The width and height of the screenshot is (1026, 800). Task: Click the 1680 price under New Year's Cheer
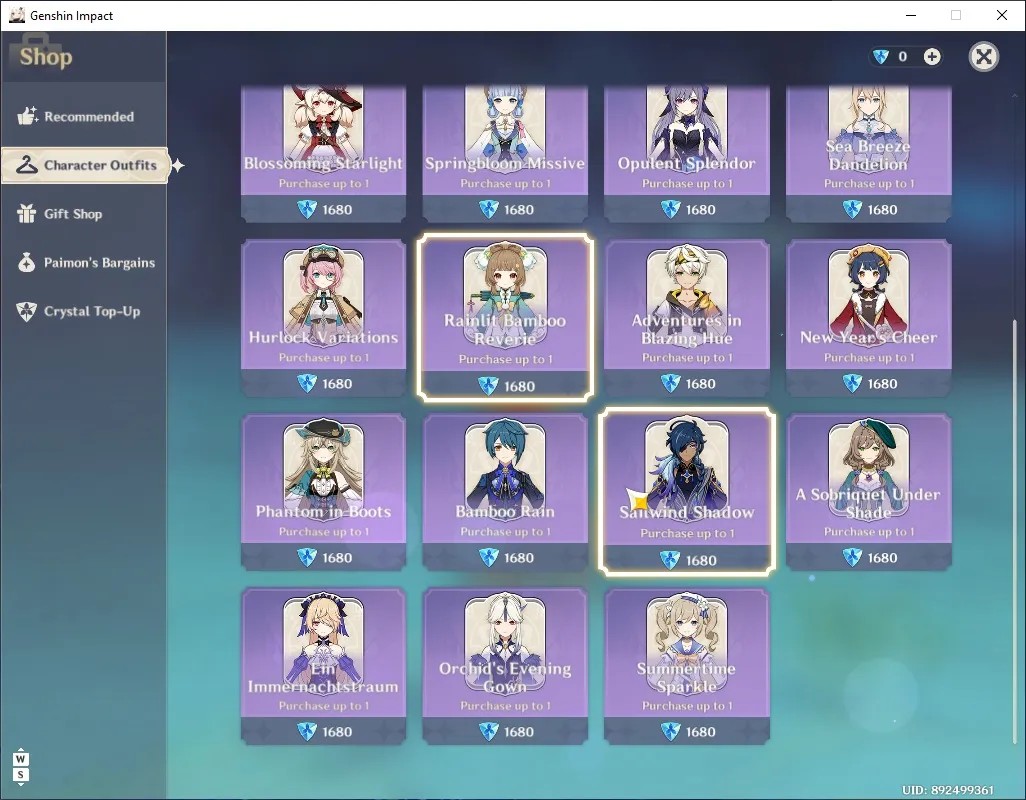[882, 383]
